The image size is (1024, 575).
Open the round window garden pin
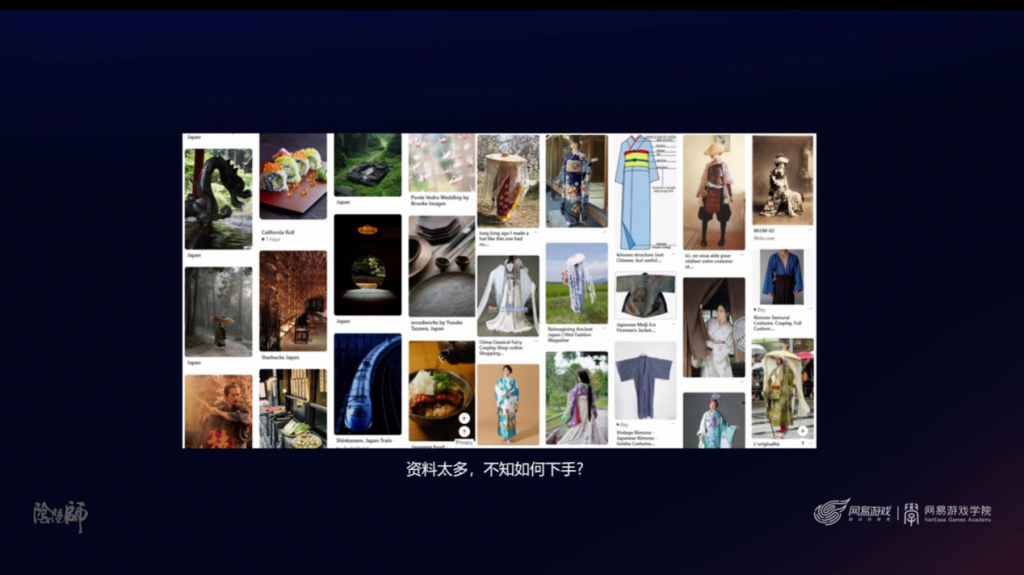[x=367, y=264]
